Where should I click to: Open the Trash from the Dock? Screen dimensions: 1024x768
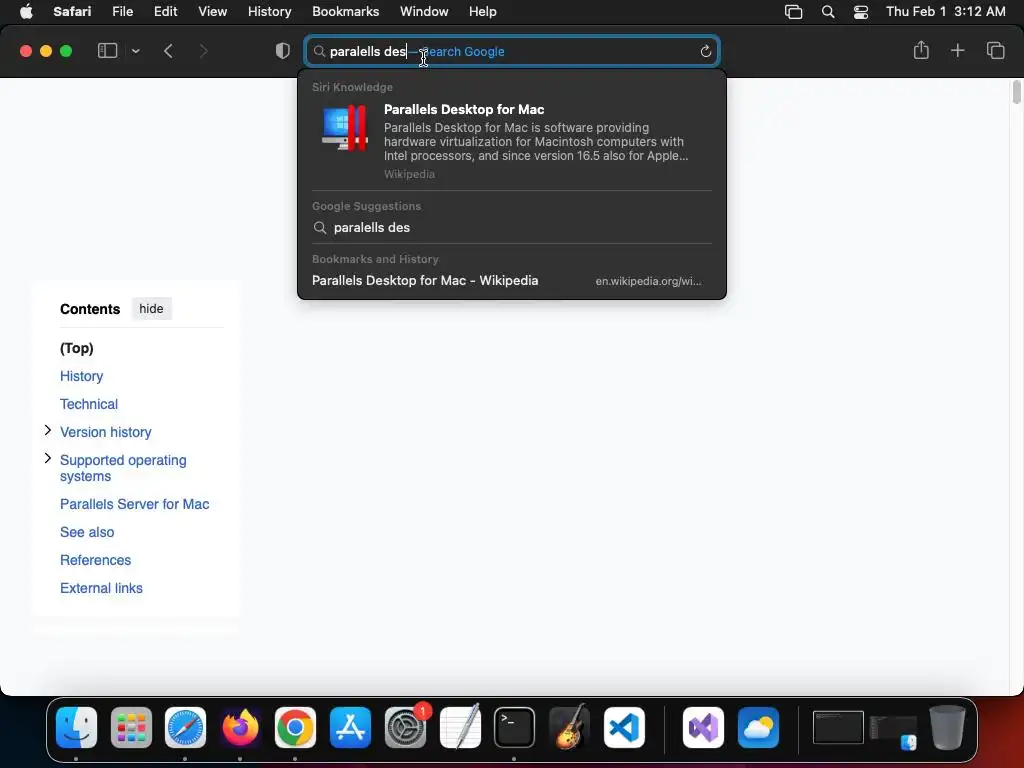tap(947, 727)
